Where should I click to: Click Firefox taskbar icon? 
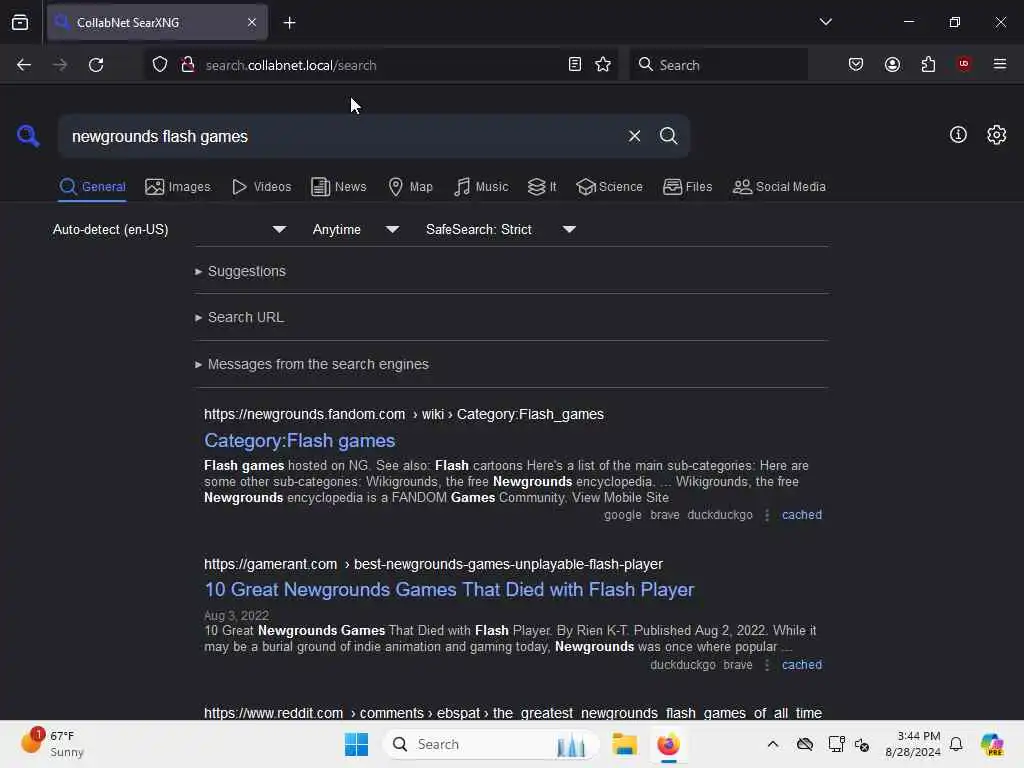[x=668, y=744]
